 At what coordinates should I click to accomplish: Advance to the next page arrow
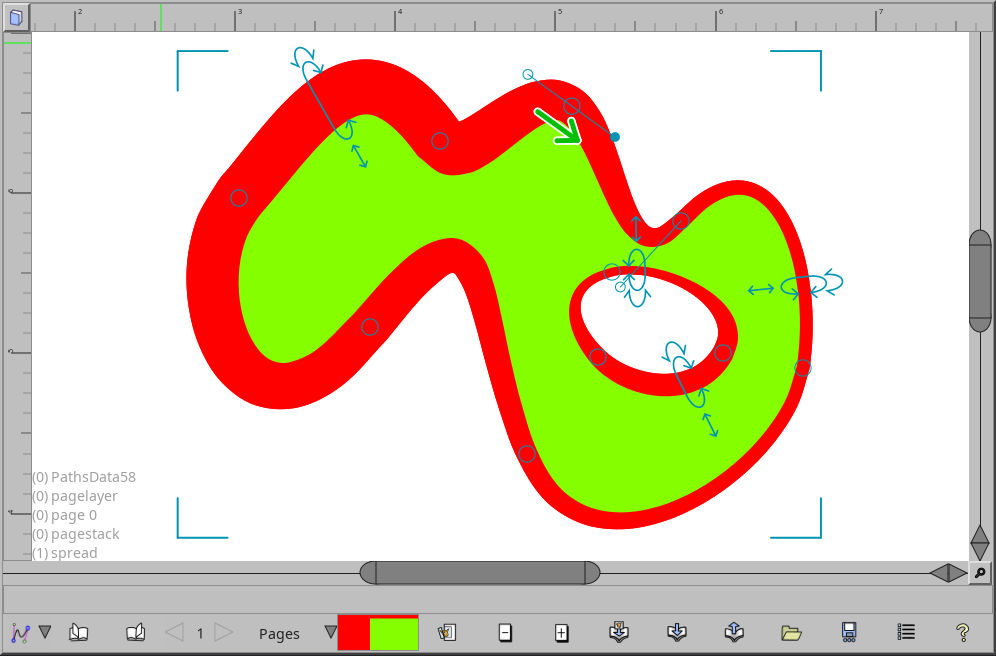pos(224,632)
